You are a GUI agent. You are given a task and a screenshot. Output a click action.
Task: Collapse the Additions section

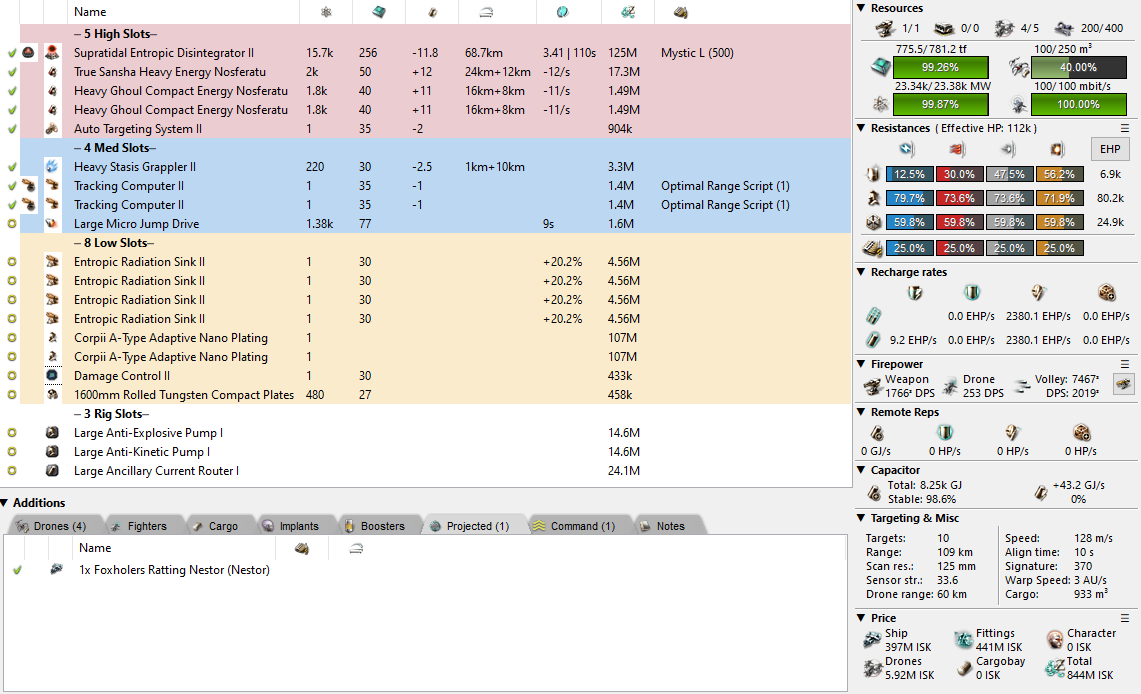point(6,503)
